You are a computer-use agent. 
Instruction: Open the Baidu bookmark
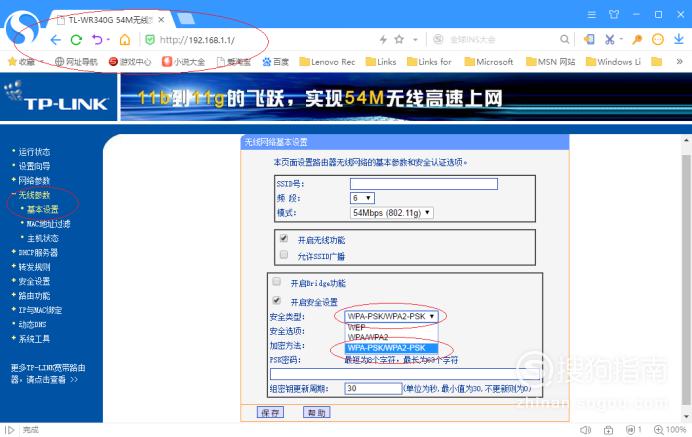tap(275, 62)
